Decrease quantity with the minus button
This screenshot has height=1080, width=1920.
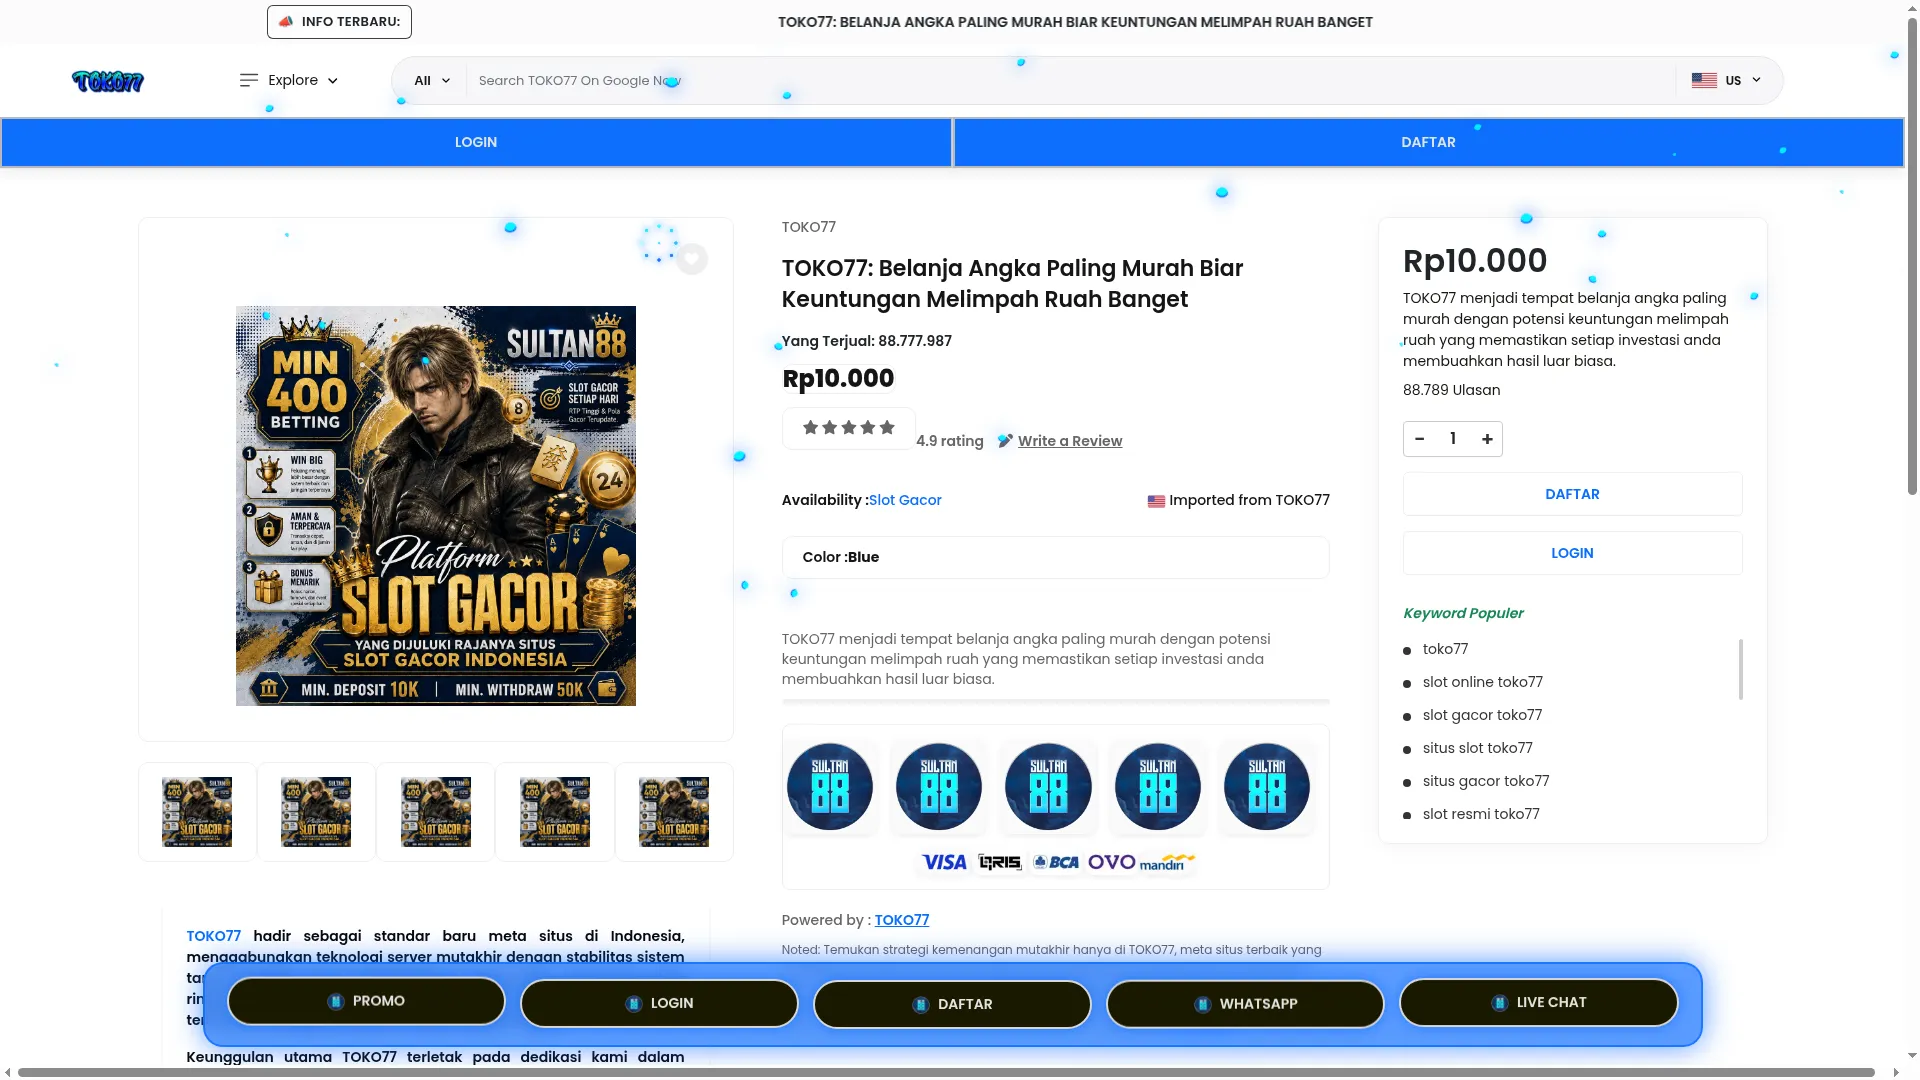[x=1419, y=439]
